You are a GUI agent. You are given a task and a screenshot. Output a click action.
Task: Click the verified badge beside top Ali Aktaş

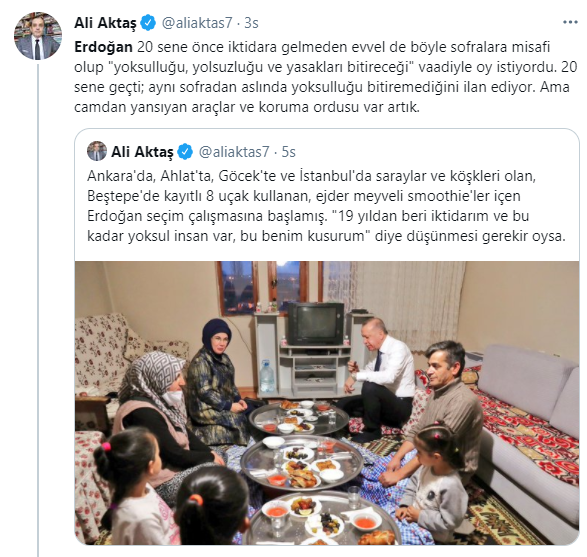tap(148, 23)
